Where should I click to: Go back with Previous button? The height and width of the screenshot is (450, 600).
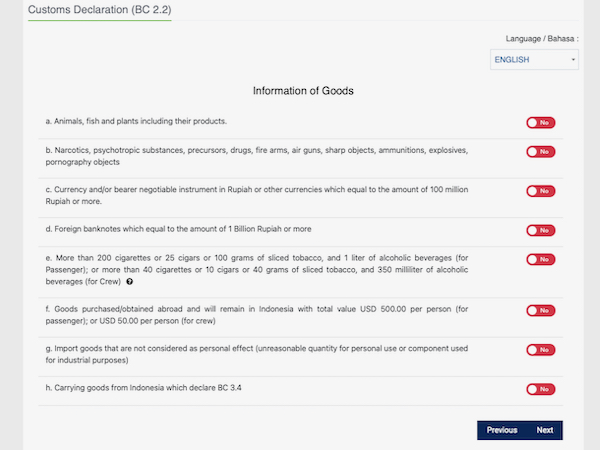click(x=502, y=430)
